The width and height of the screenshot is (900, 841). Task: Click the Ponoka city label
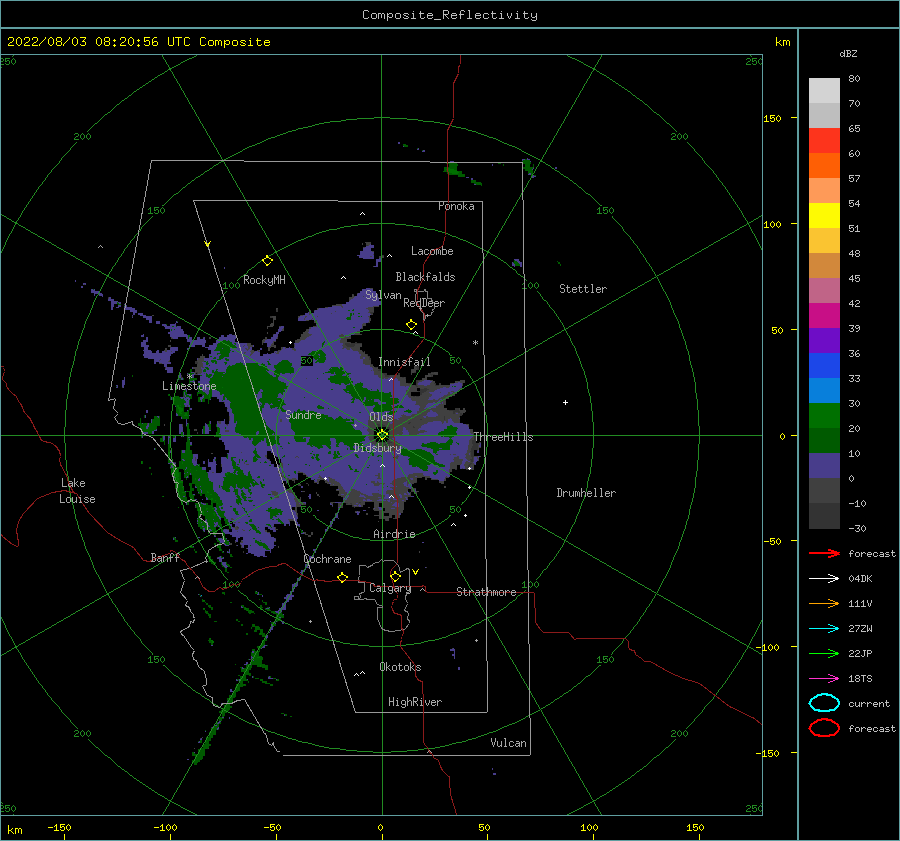(456, 206)
